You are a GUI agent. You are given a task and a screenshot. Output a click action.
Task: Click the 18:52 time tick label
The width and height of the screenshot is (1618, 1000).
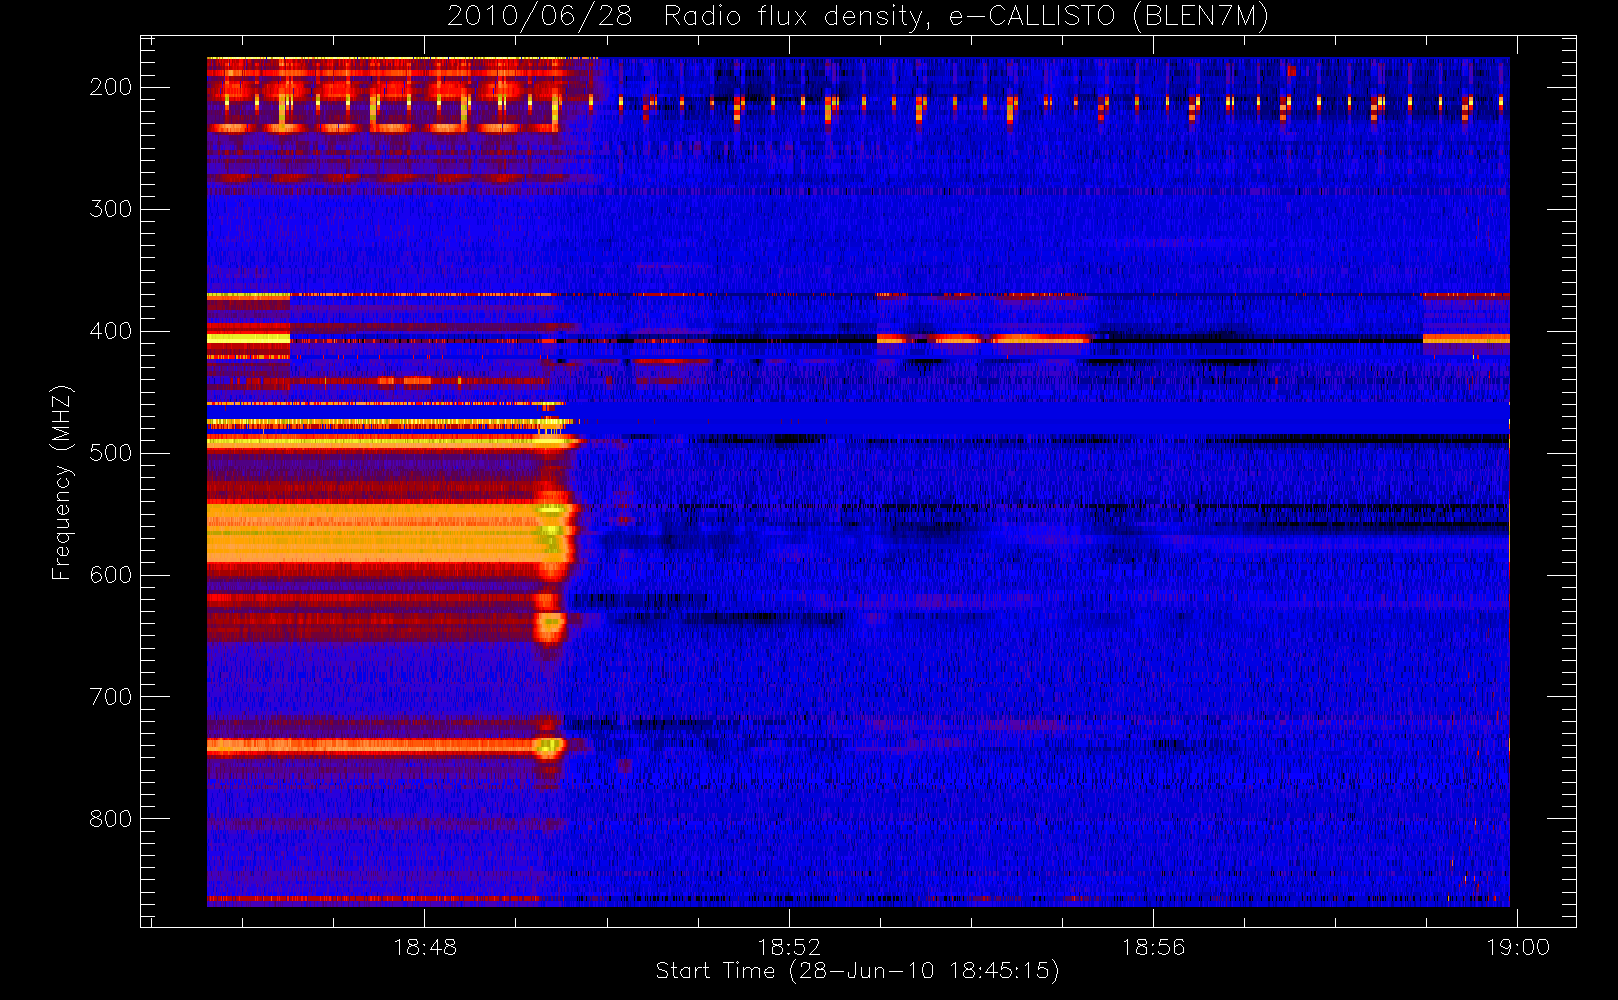click(x=789, y=947)
